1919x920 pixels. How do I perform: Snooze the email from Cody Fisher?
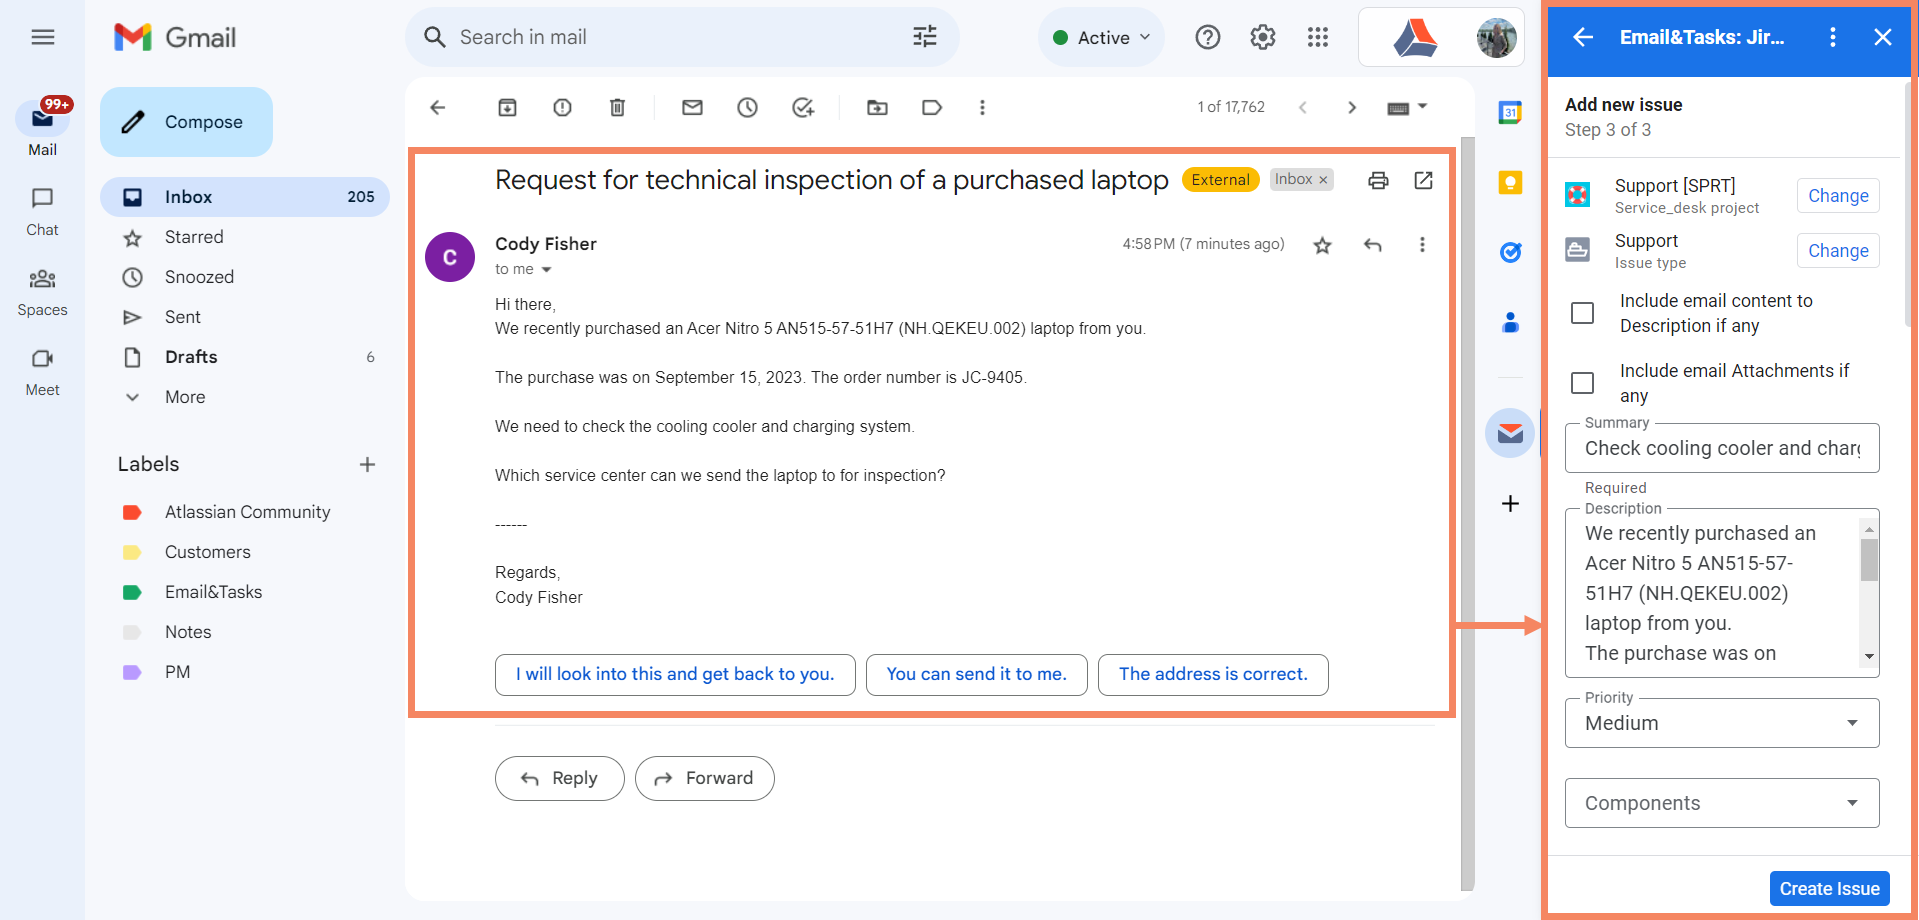pos(747,107)
